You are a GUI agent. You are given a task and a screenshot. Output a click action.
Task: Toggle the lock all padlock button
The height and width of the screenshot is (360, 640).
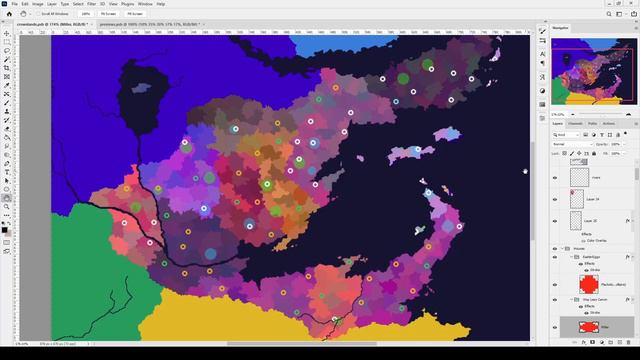pos(594,153)
